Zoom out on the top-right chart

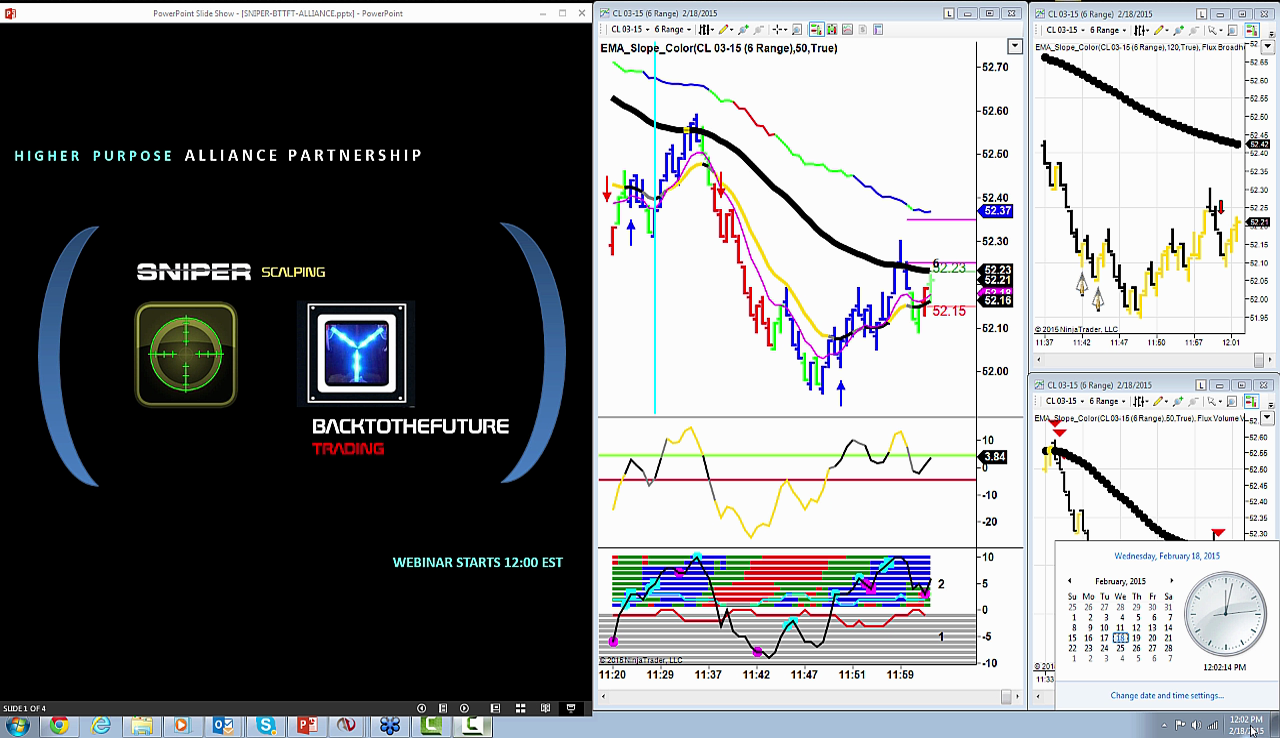tap(1192, 31)
